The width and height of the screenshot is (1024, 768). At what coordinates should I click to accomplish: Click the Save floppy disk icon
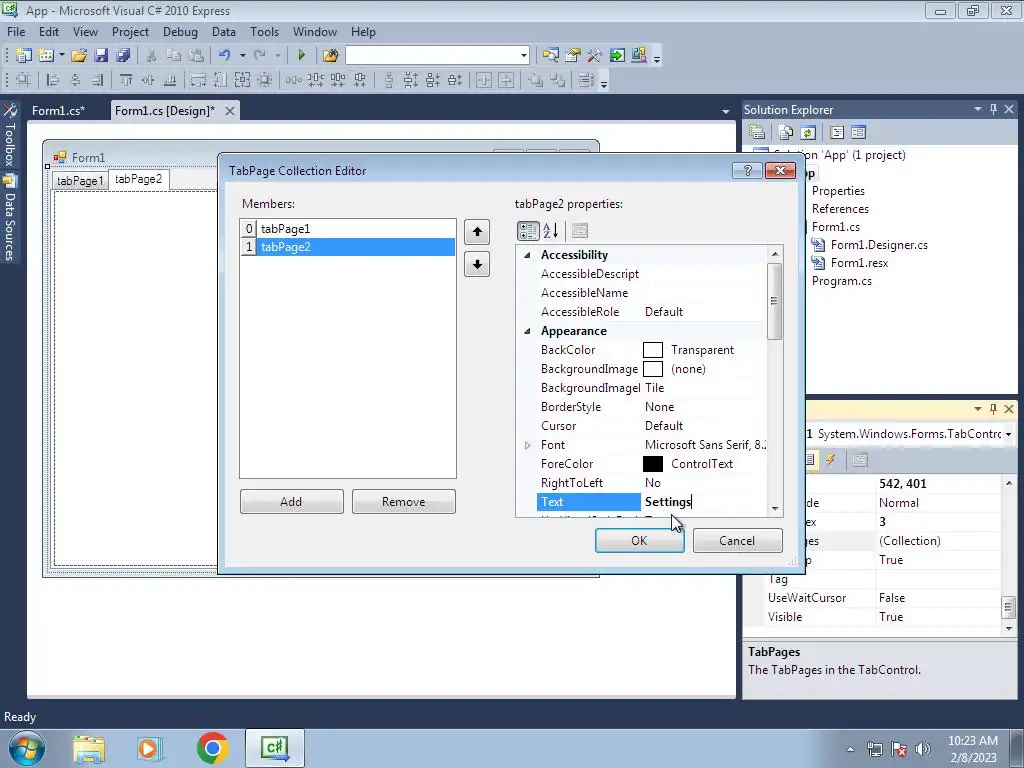[101, 56]
